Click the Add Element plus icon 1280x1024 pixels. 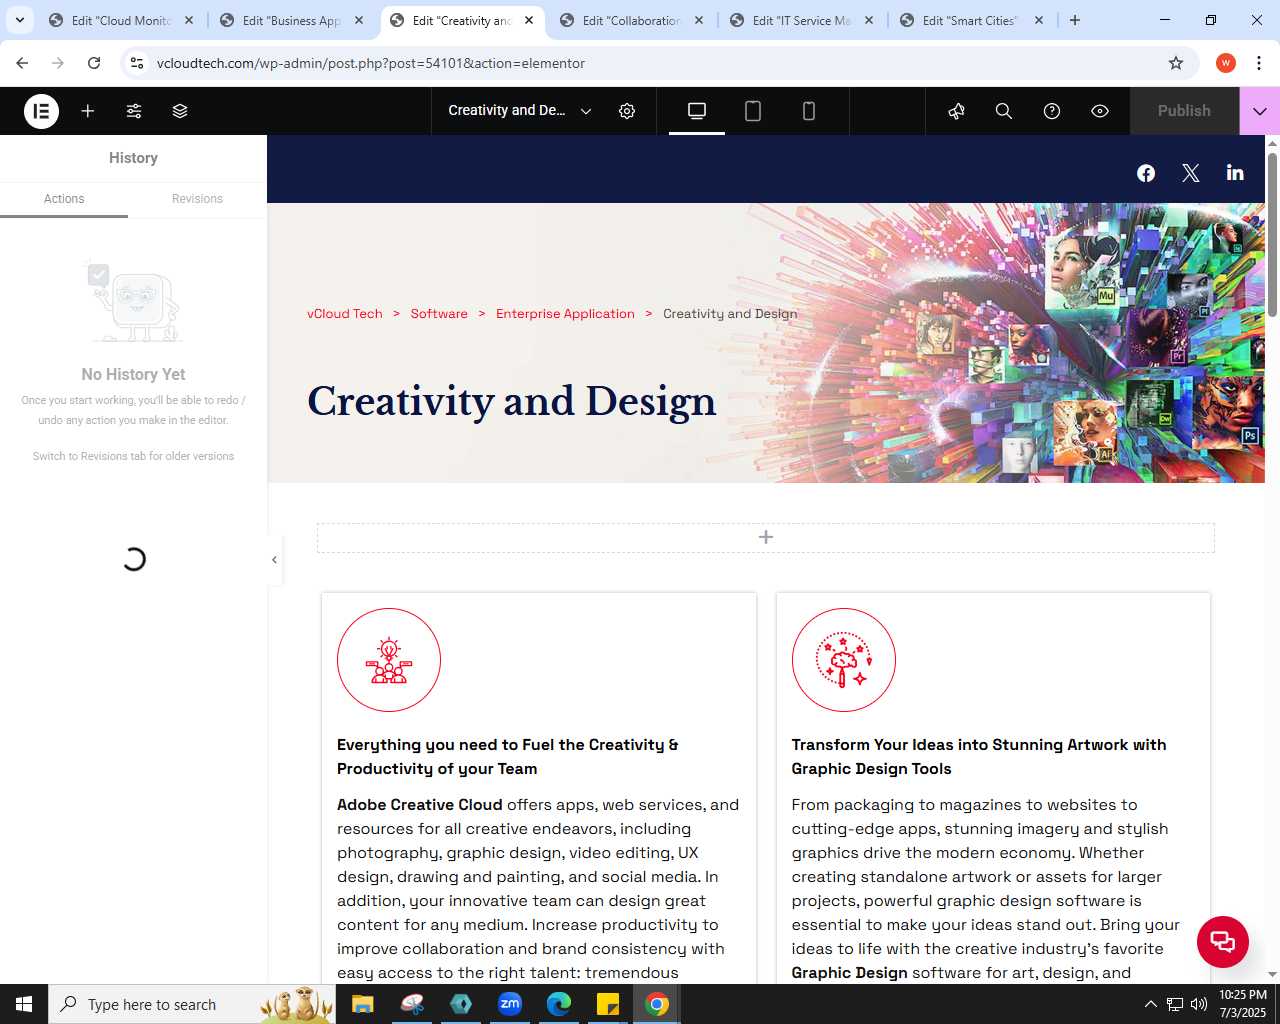[88, 111]
